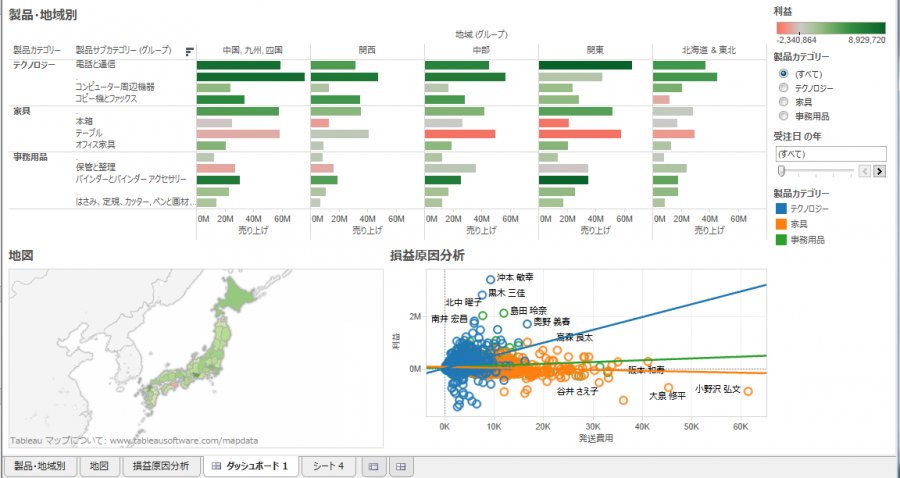This screenshot has height=478, width=900.
Task: Click the 事務用品 category row header in chart
Action: 30,157
